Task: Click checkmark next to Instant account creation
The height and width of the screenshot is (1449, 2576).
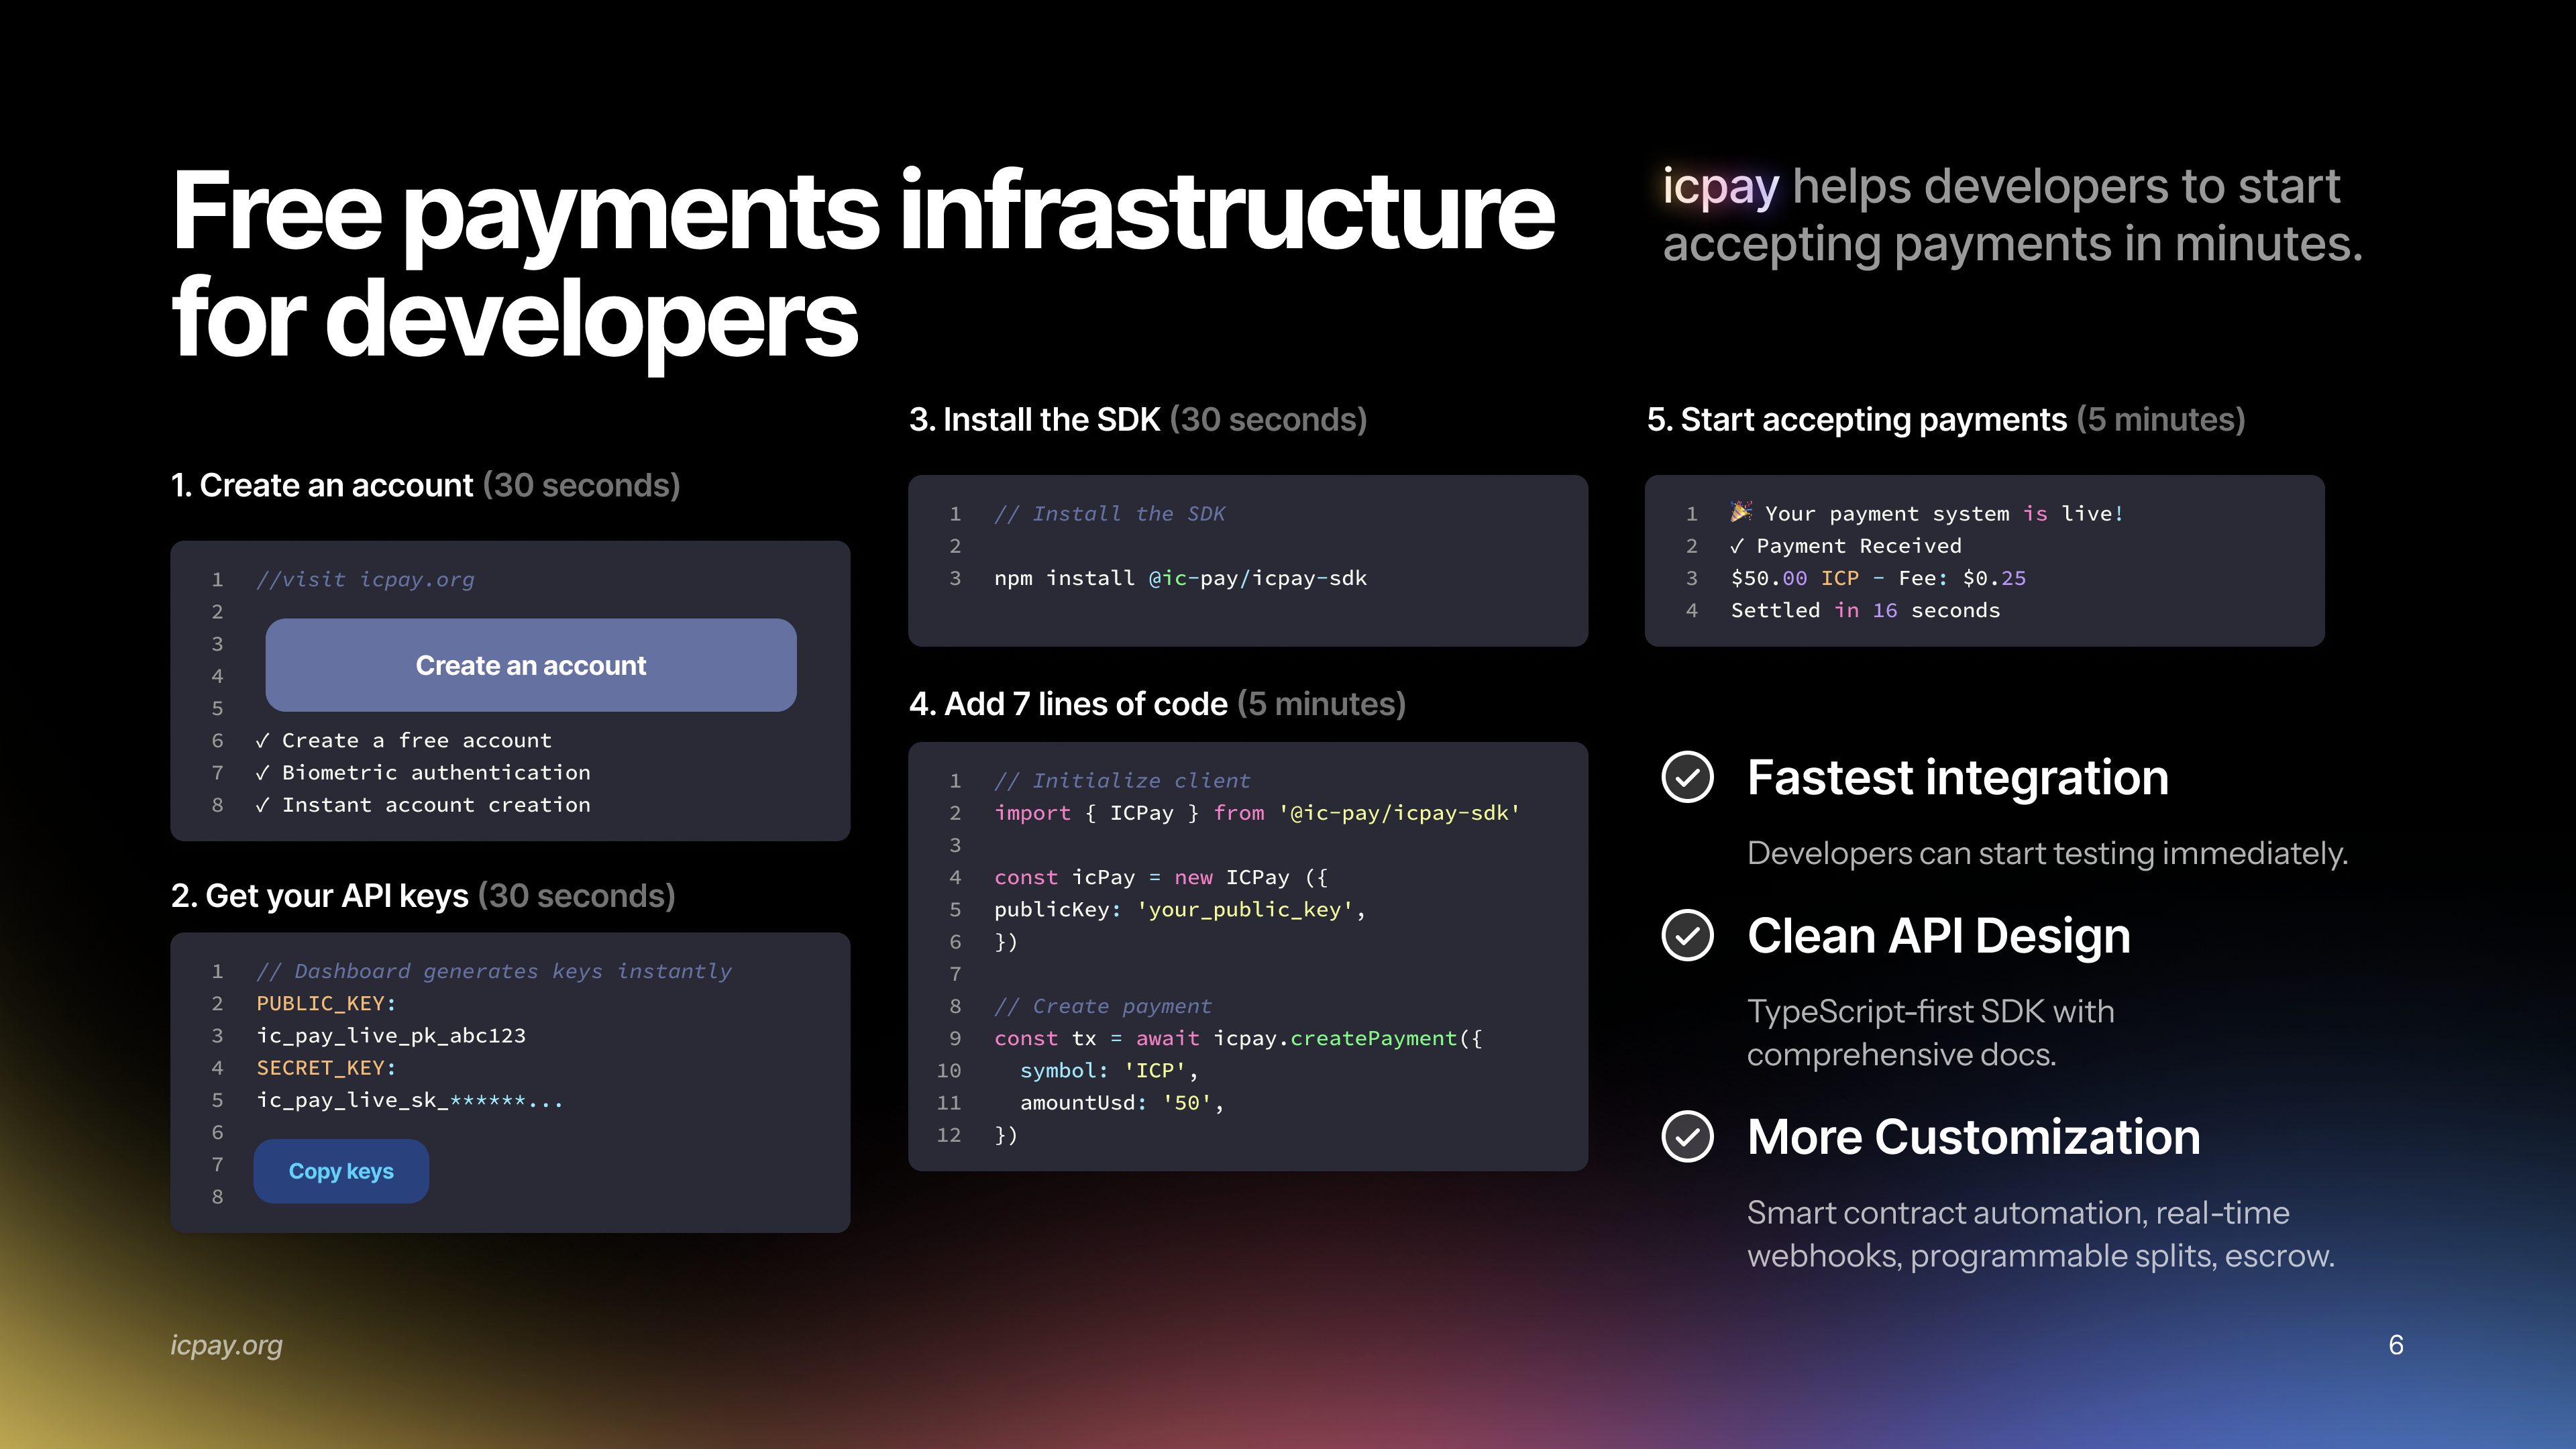Action: 263,805
